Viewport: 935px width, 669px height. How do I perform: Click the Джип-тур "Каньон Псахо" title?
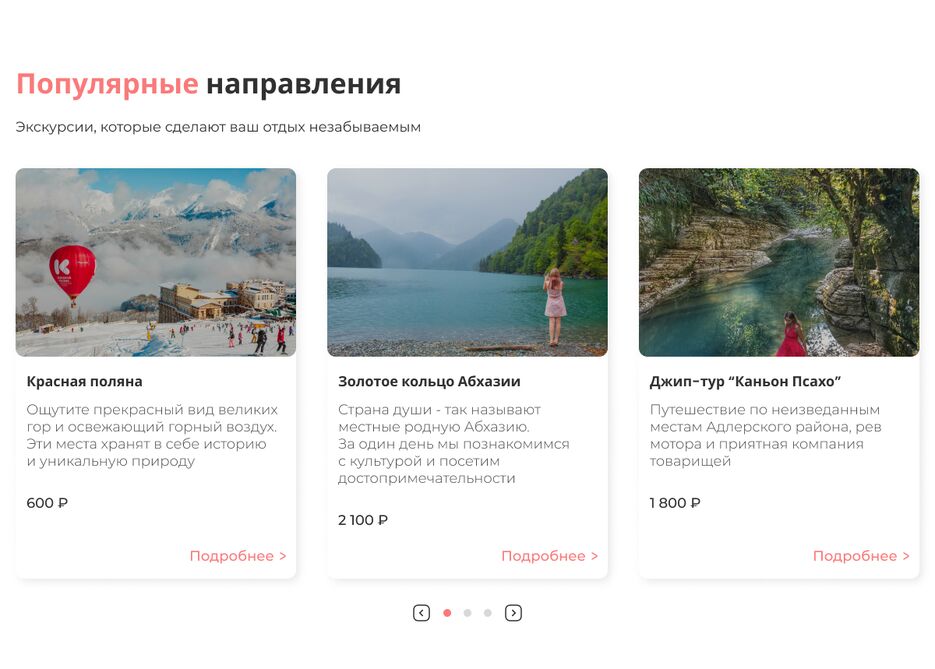click(745, 382)
